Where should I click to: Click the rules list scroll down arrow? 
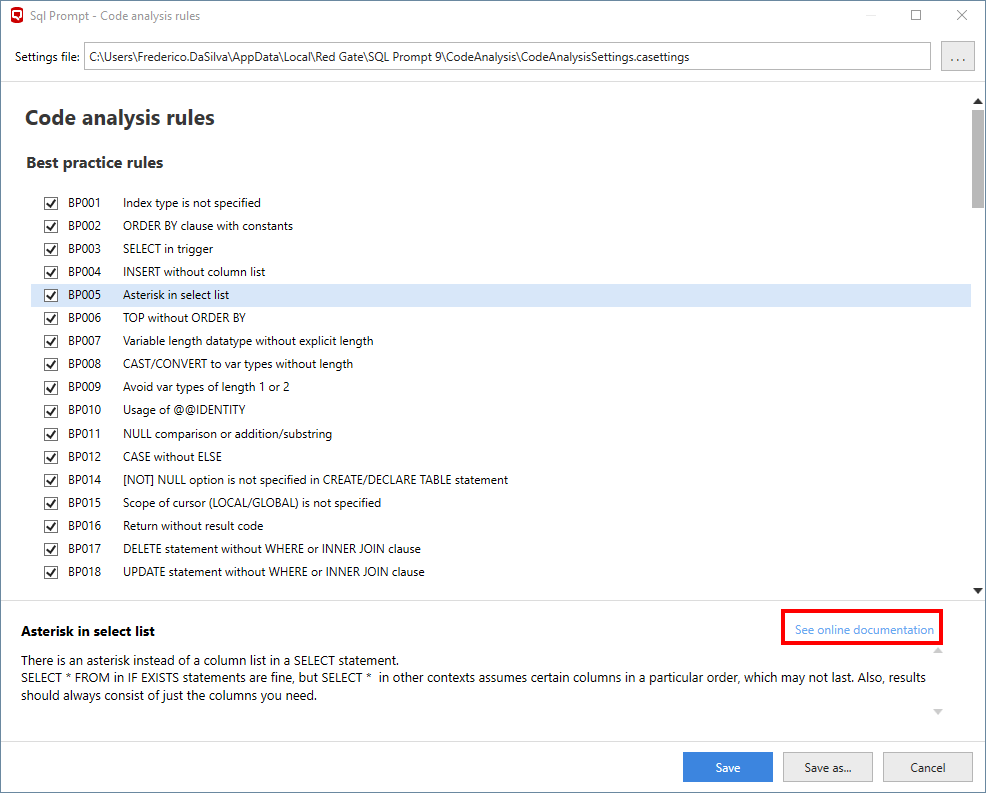977,591
